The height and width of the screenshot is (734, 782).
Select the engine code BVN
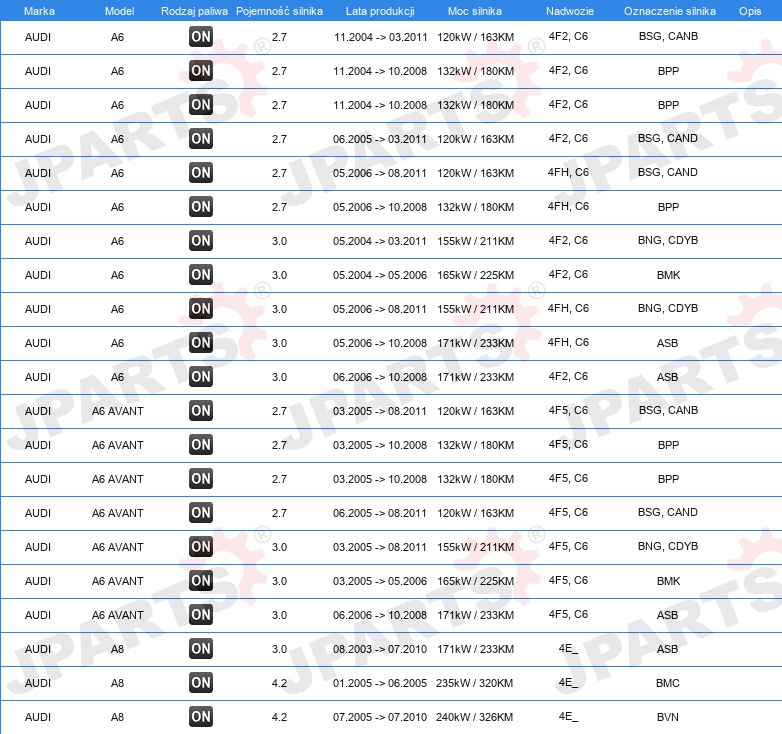tap(667, 717)
